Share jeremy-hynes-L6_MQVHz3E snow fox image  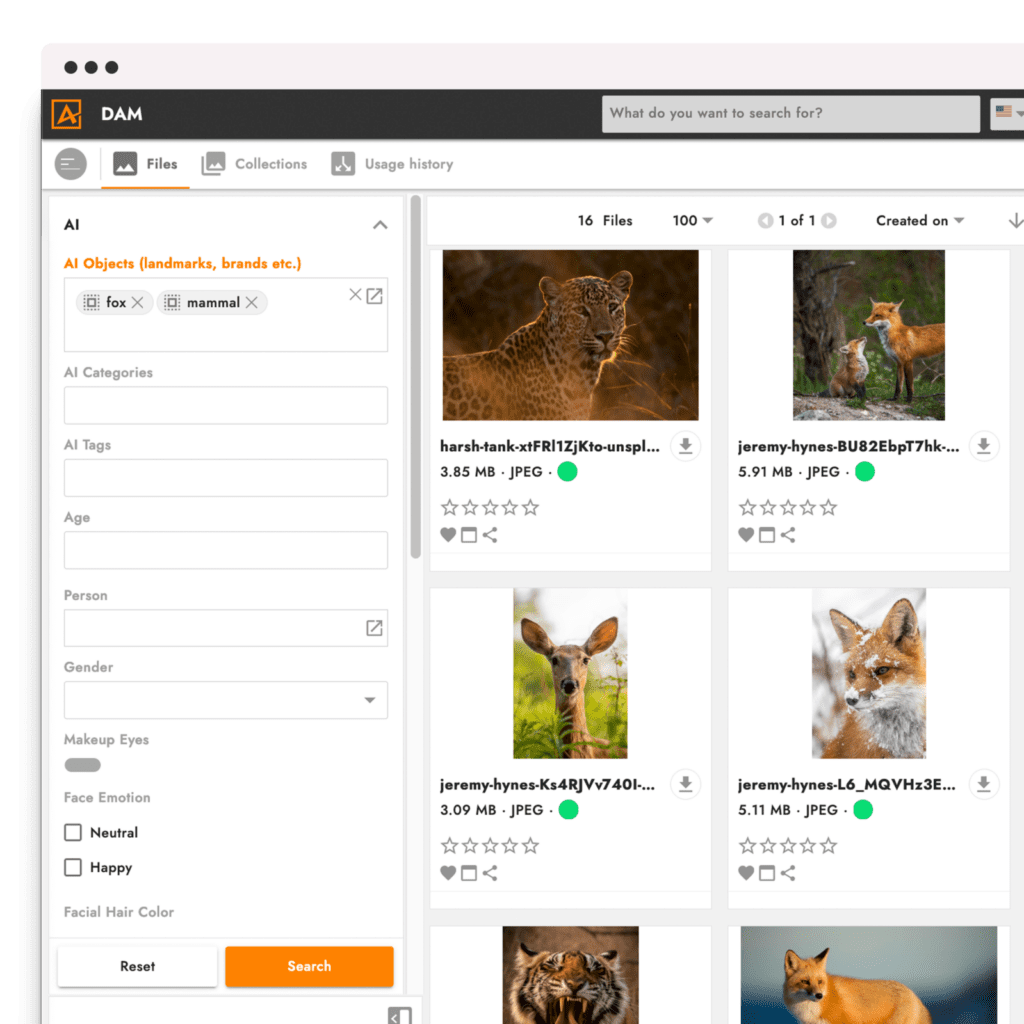[x=788, y=873]
